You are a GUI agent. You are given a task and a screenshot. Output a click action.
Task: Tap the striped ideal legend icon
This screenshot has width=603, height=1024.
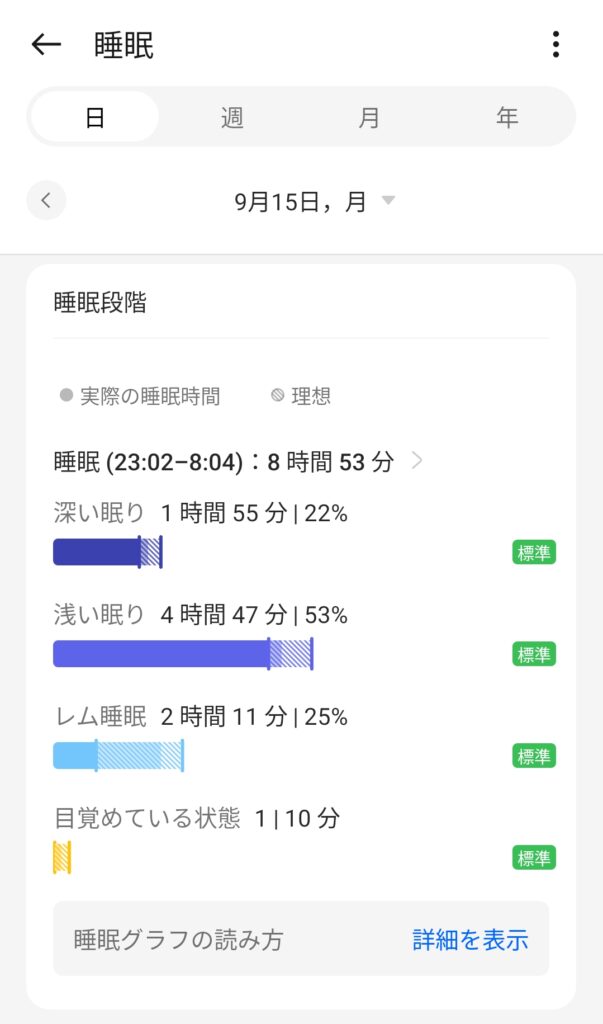(x=277, y=396)
